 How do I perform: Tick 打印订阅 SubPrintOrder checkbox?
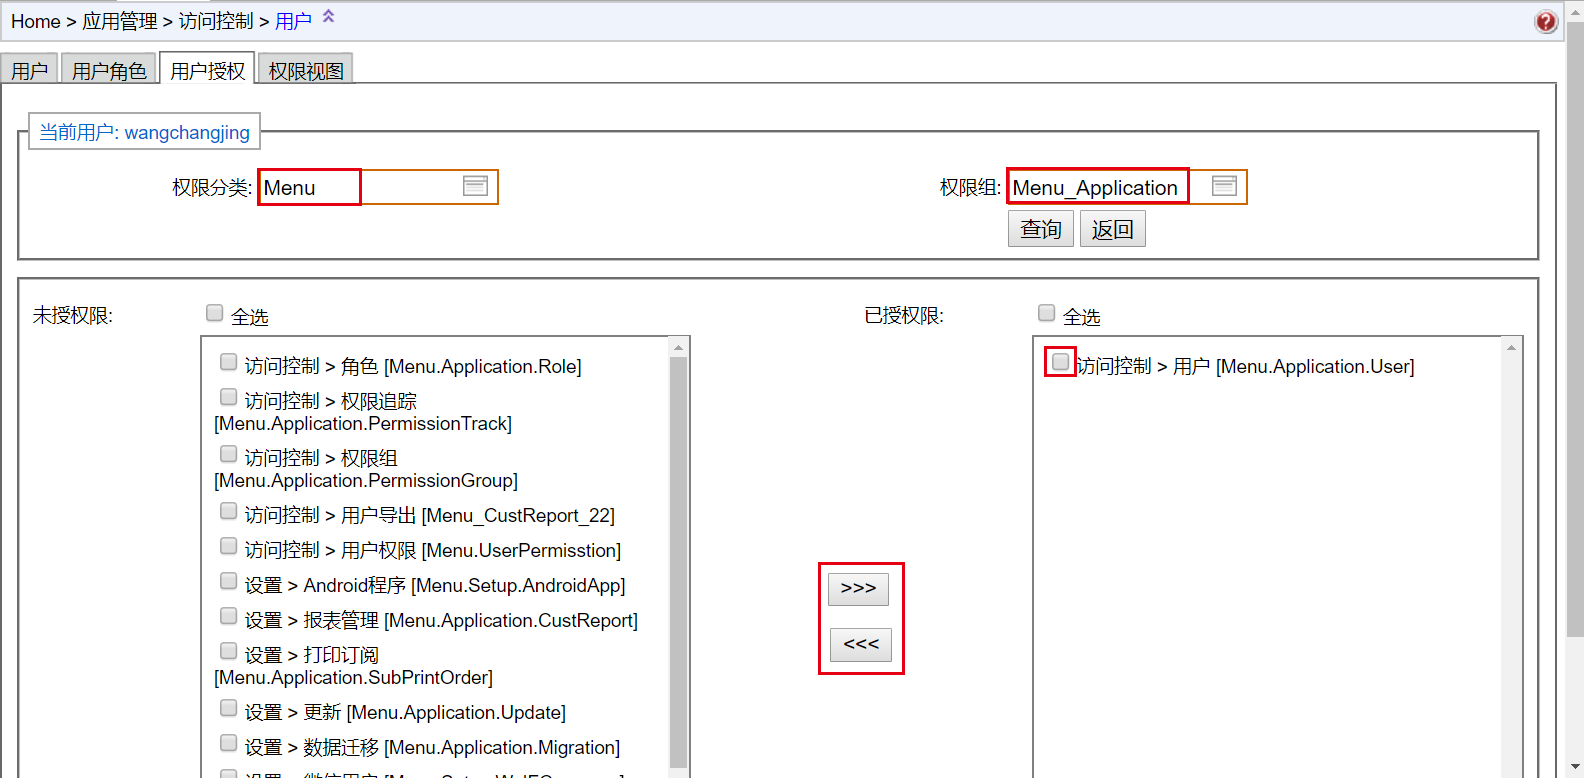click(x=228, y=651)
